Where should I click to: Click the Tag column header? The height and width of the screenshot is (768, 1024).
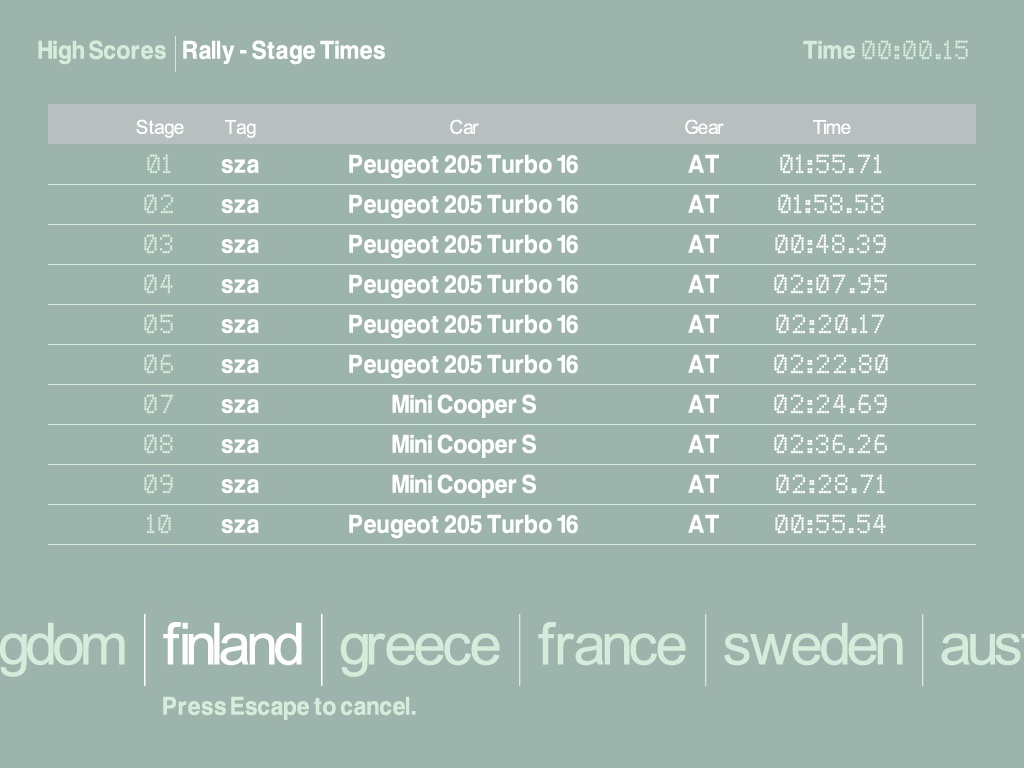[x=240, y=127]
